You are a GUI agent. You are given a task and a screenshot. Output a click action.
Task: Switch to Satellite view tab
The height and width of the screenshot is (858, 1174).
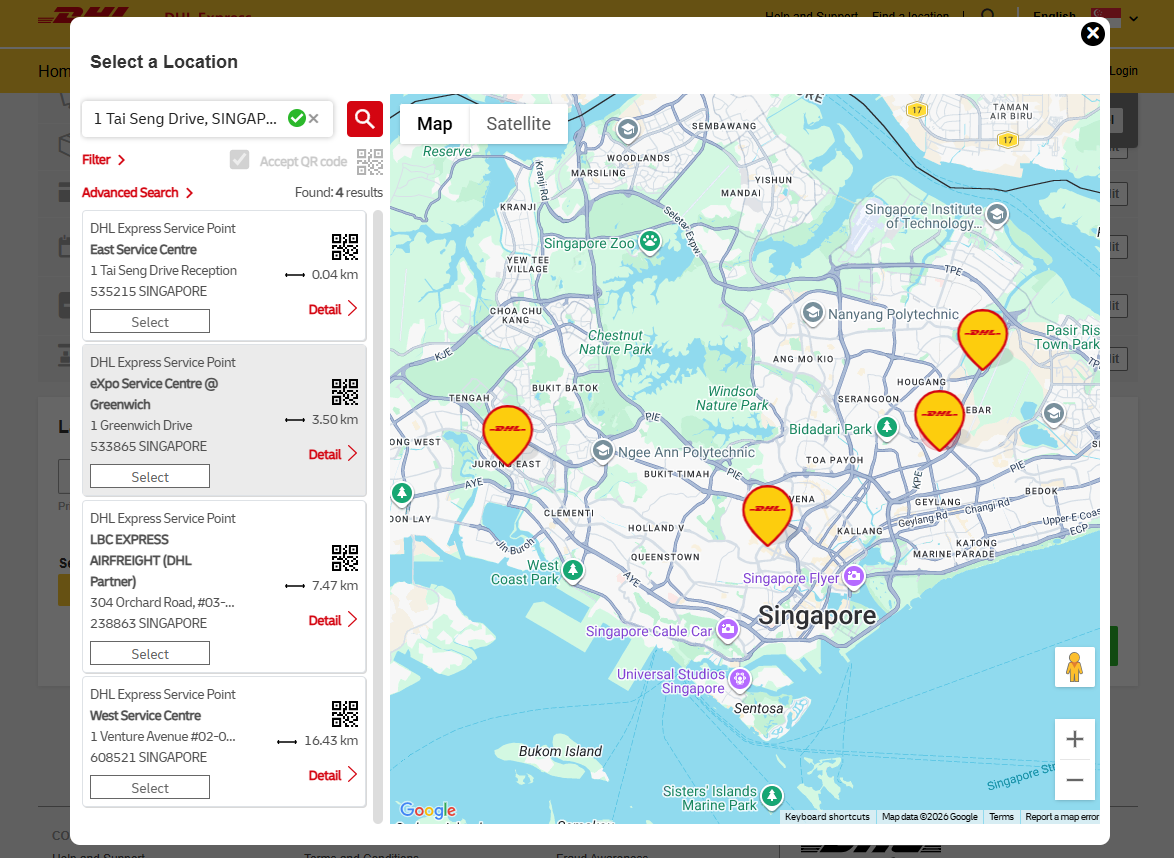(518, 124)
